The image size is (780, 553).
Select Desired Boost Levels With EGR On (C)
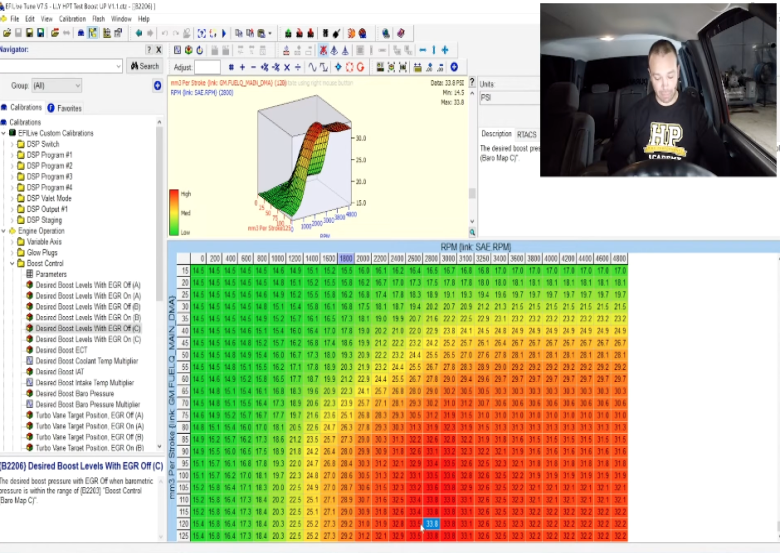(83, 339)
